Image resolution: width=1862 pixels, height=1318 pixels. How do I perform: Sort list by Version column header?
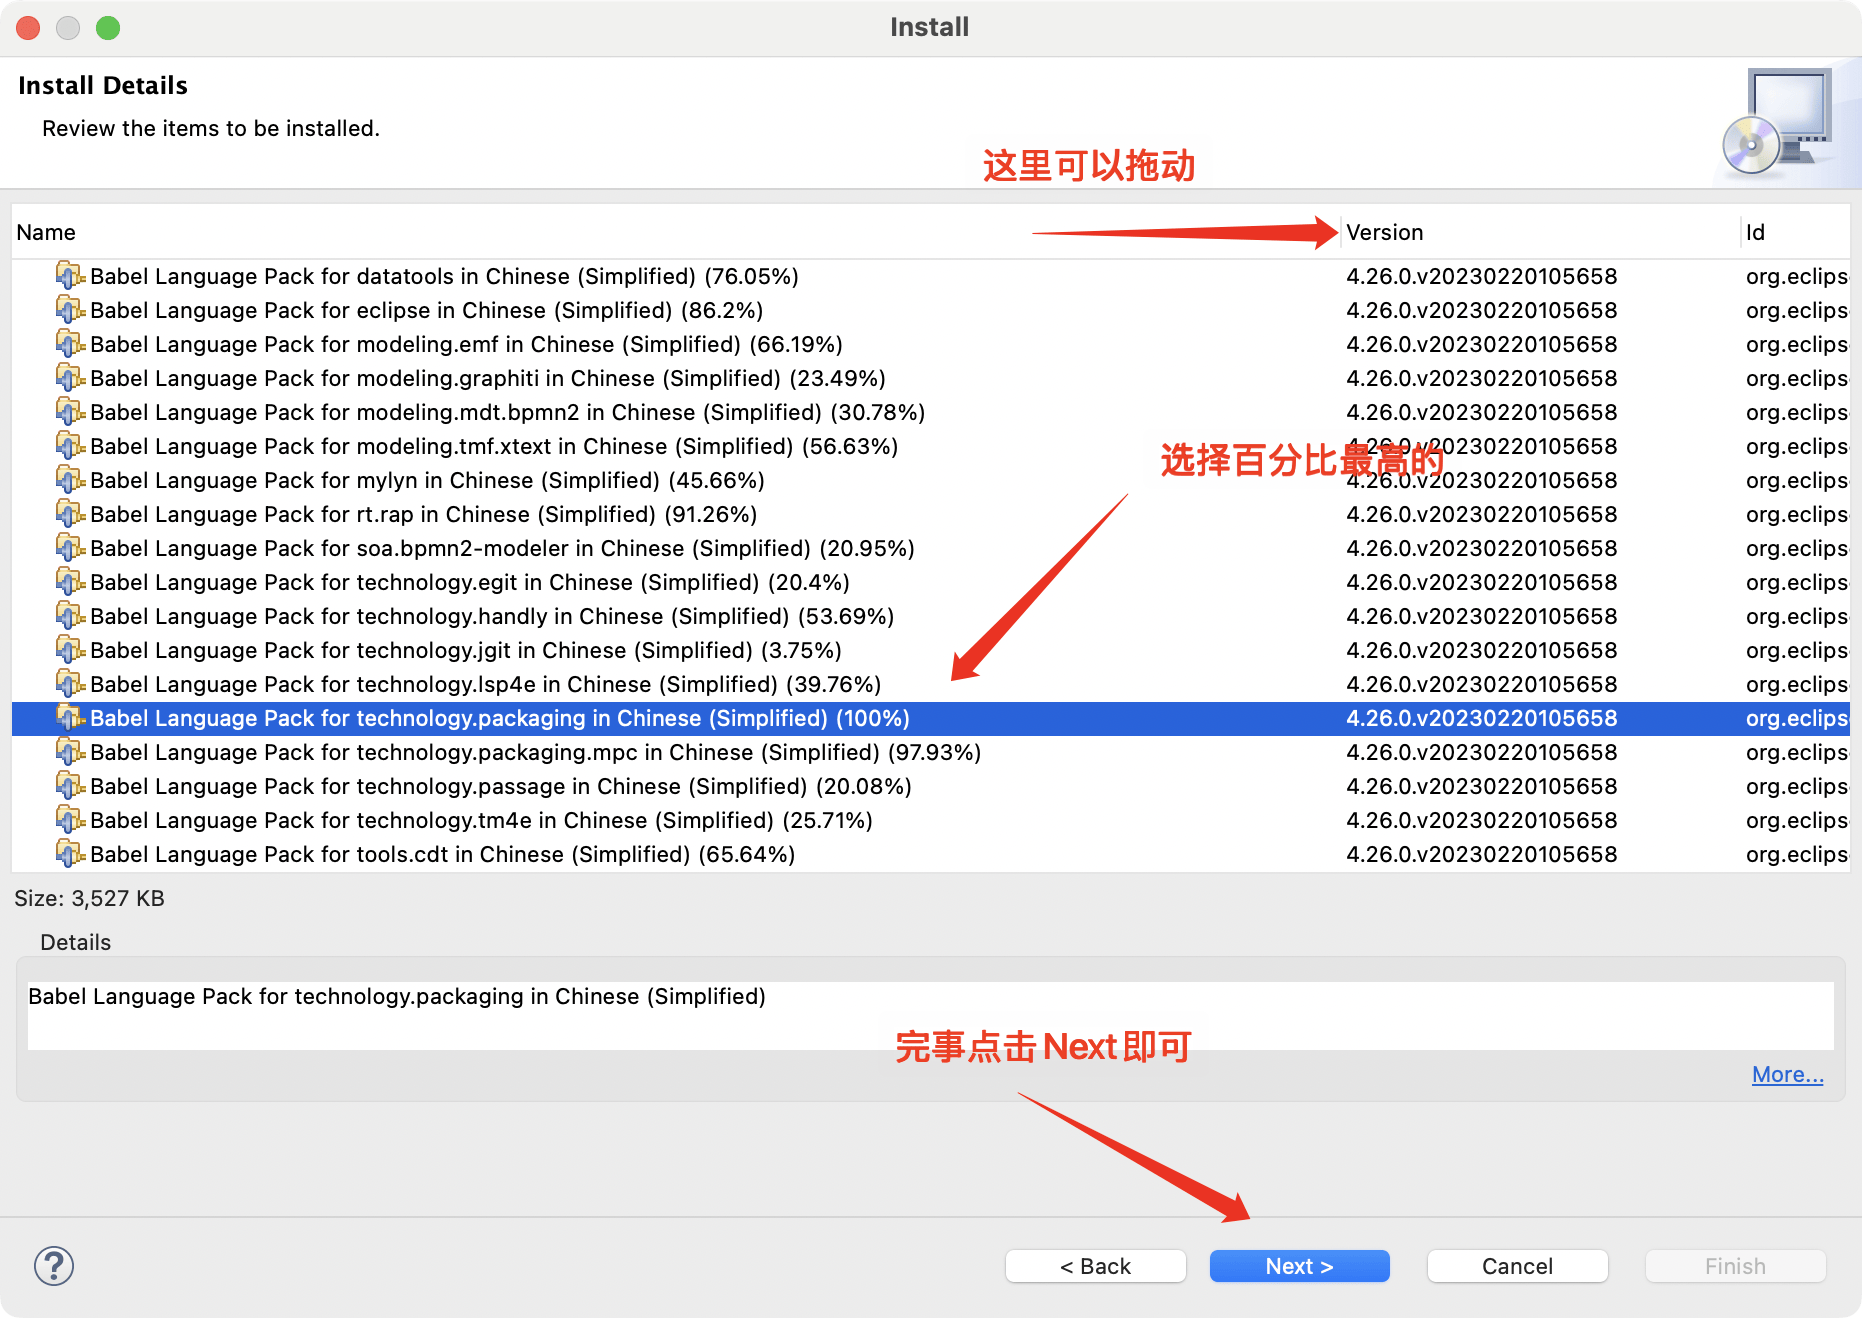tap(1540, 232)
